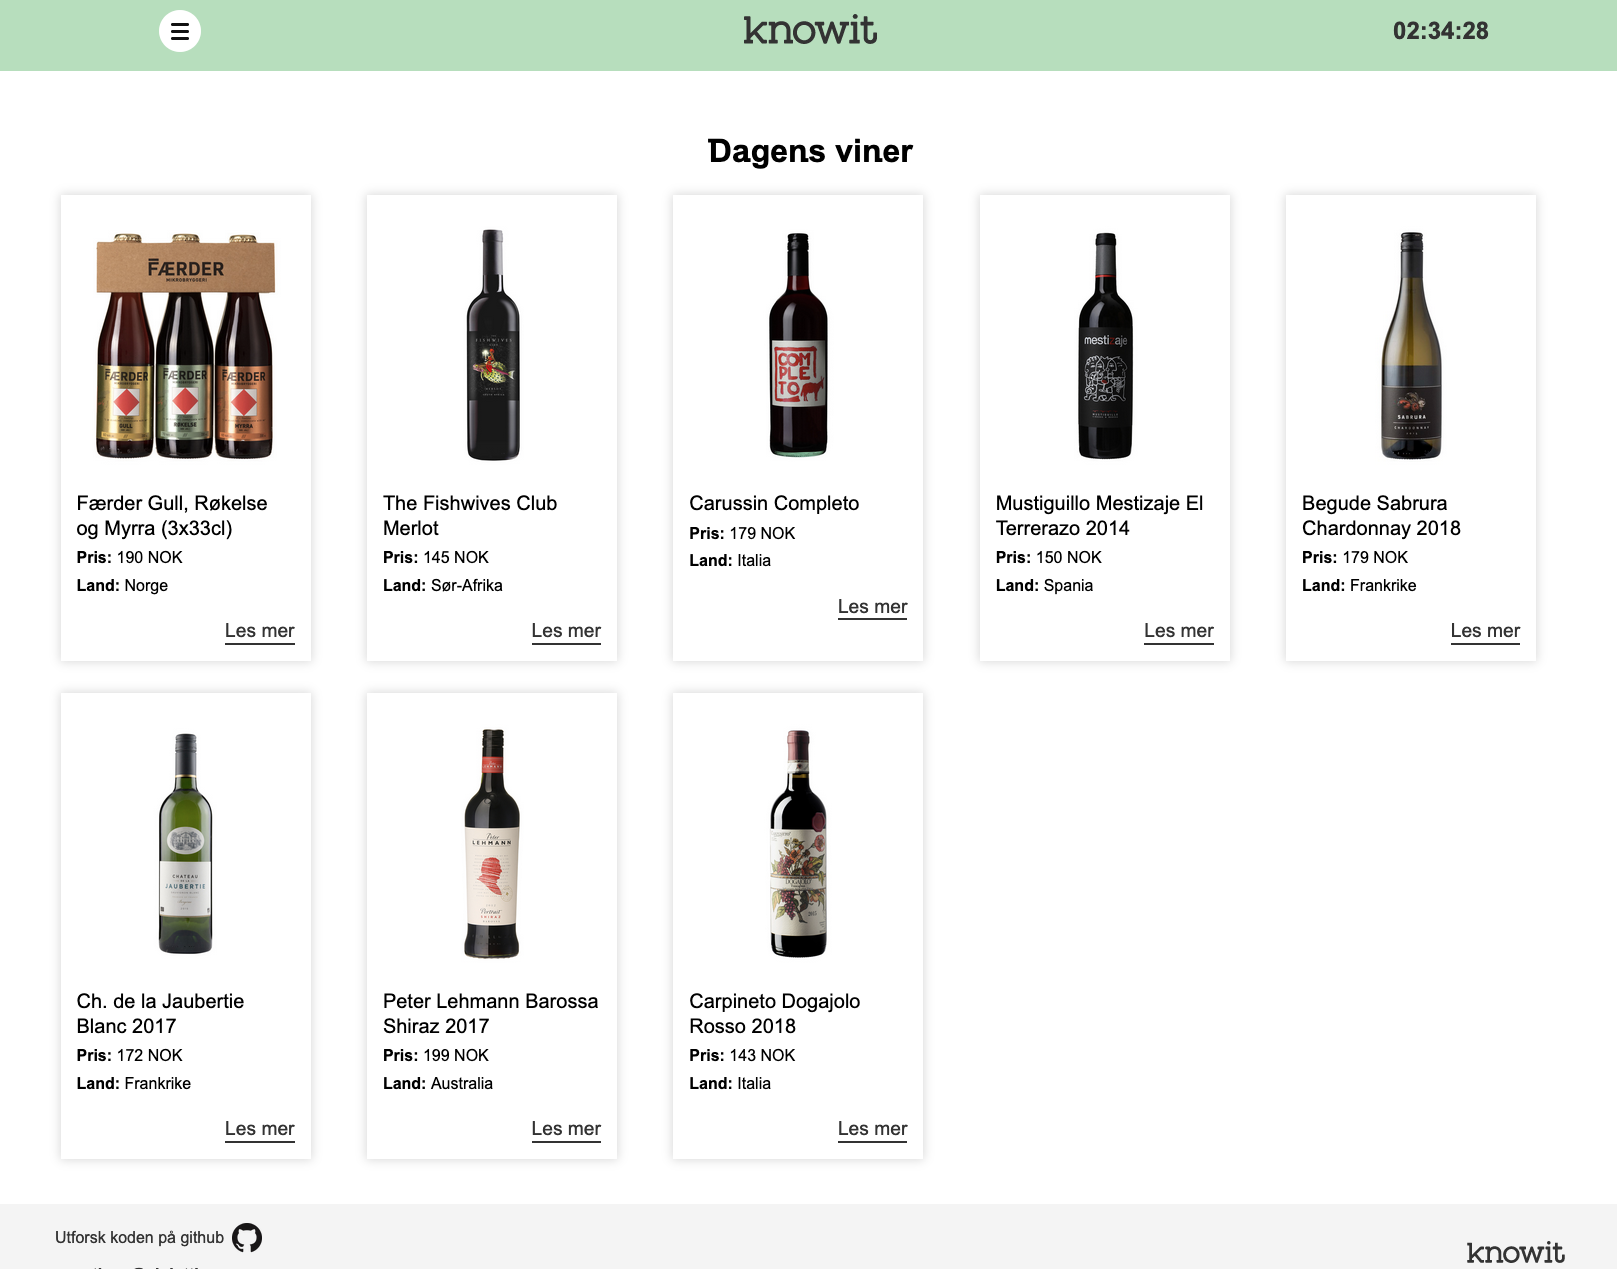Open Les mer for Mustiguillo Mestizaje
Image resolution: width=1617 pixels, height=1269 pixels.
click(1179, 631)
